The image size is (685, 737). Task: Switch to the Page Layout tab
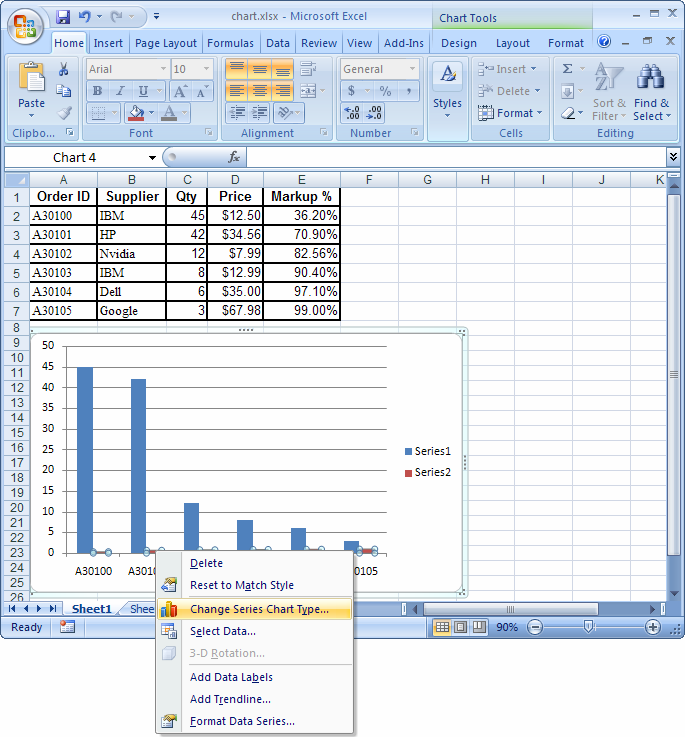[165, 43]
